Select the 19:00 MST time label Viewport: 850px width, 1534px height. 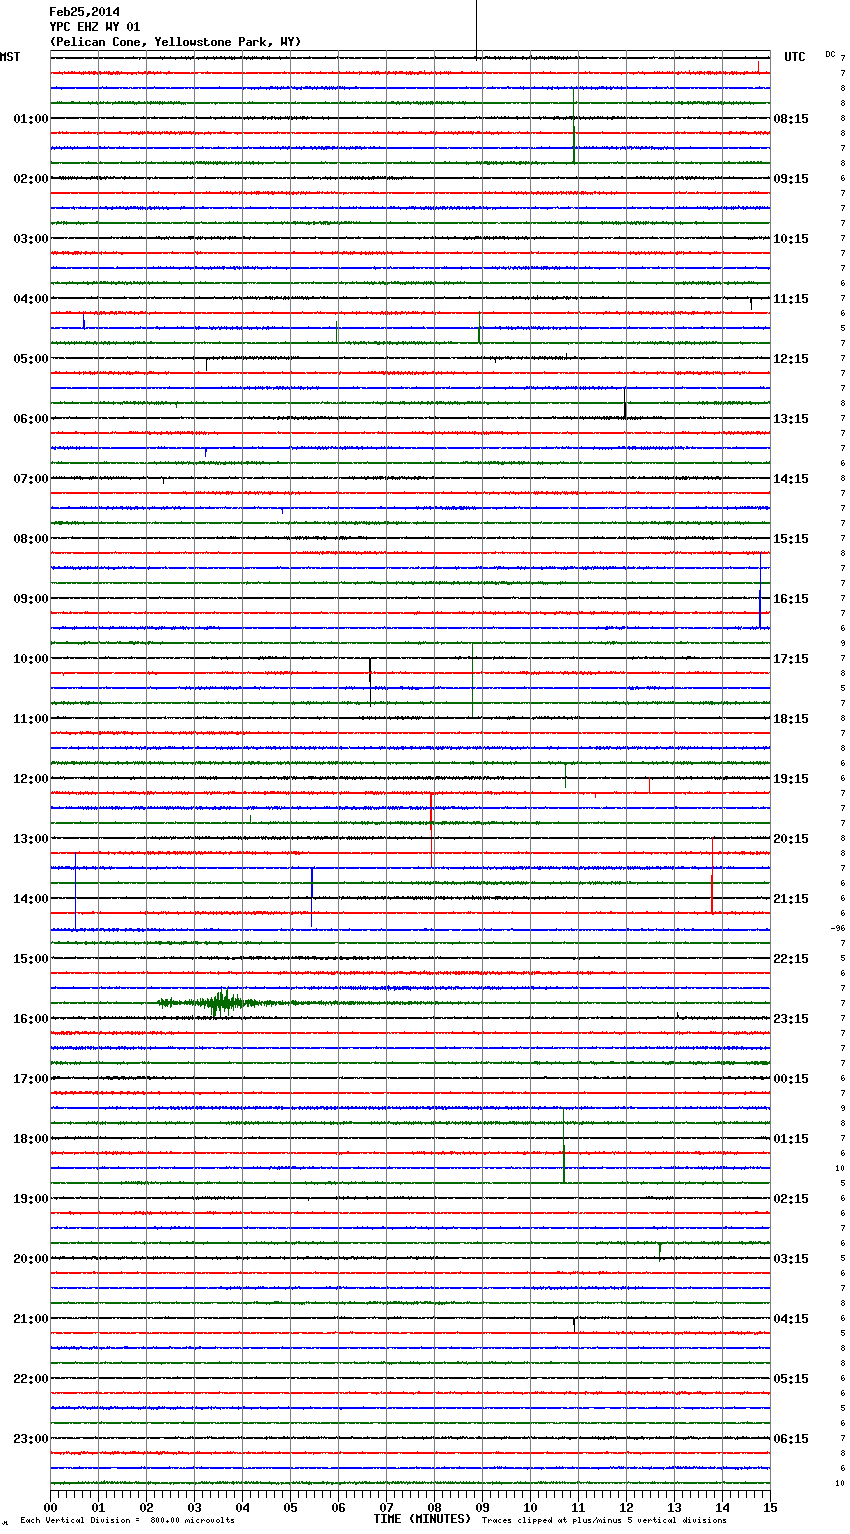pos(31,1199)
